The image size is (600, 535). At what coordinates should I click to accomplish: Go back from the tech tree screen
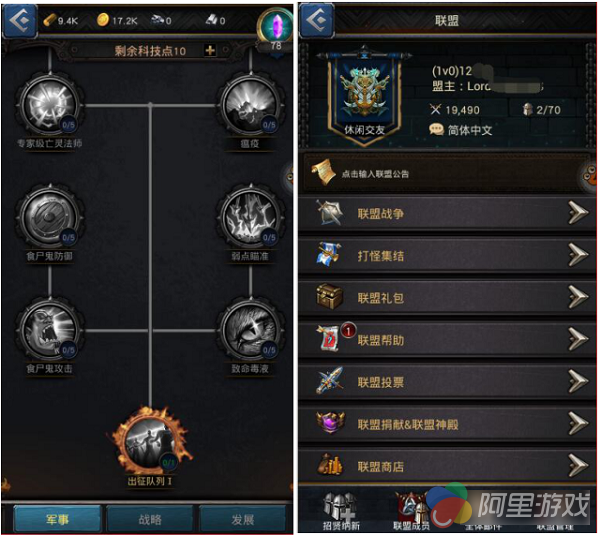[x=20, y=20]
